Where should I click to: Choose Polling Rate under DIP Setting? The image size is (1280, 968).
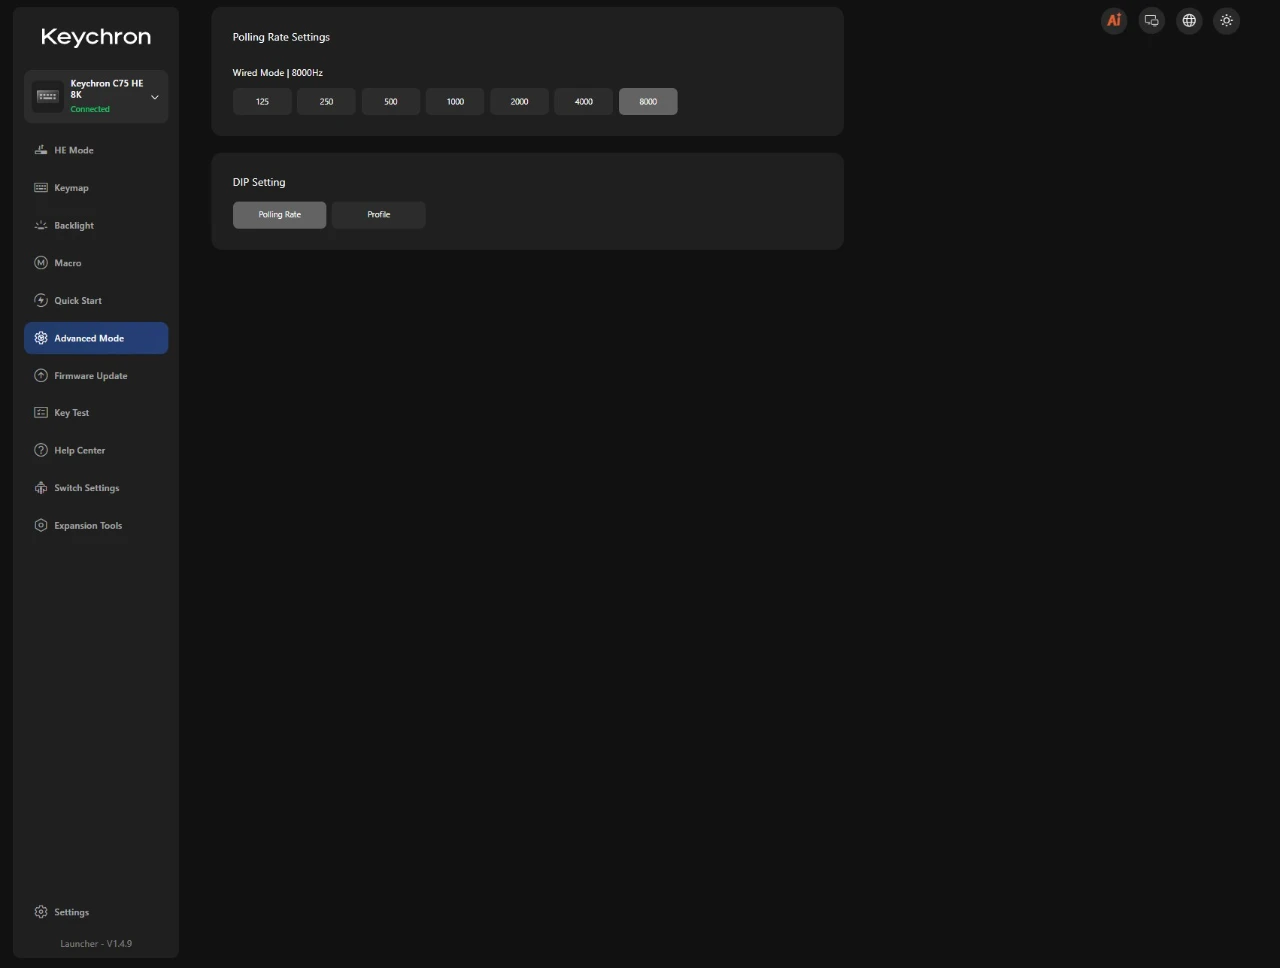click(280, 215)
